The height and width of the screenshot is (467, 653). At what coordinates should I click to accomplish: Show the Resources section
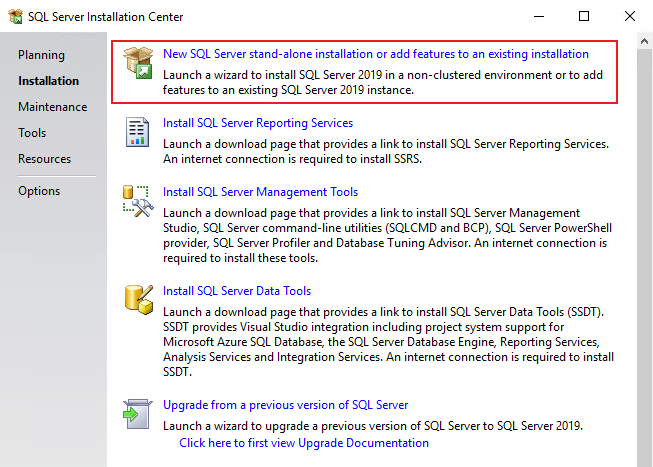(45, 159)
